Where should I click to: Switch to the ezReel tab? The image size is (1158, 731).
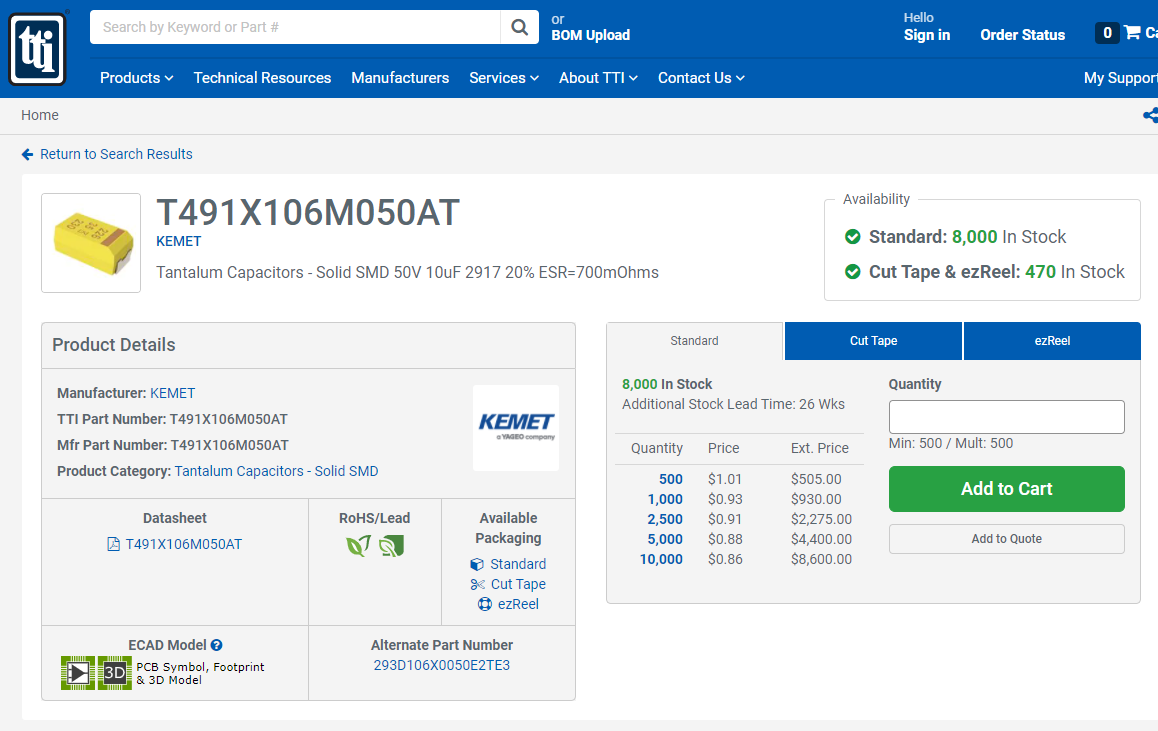(1052, 341)
